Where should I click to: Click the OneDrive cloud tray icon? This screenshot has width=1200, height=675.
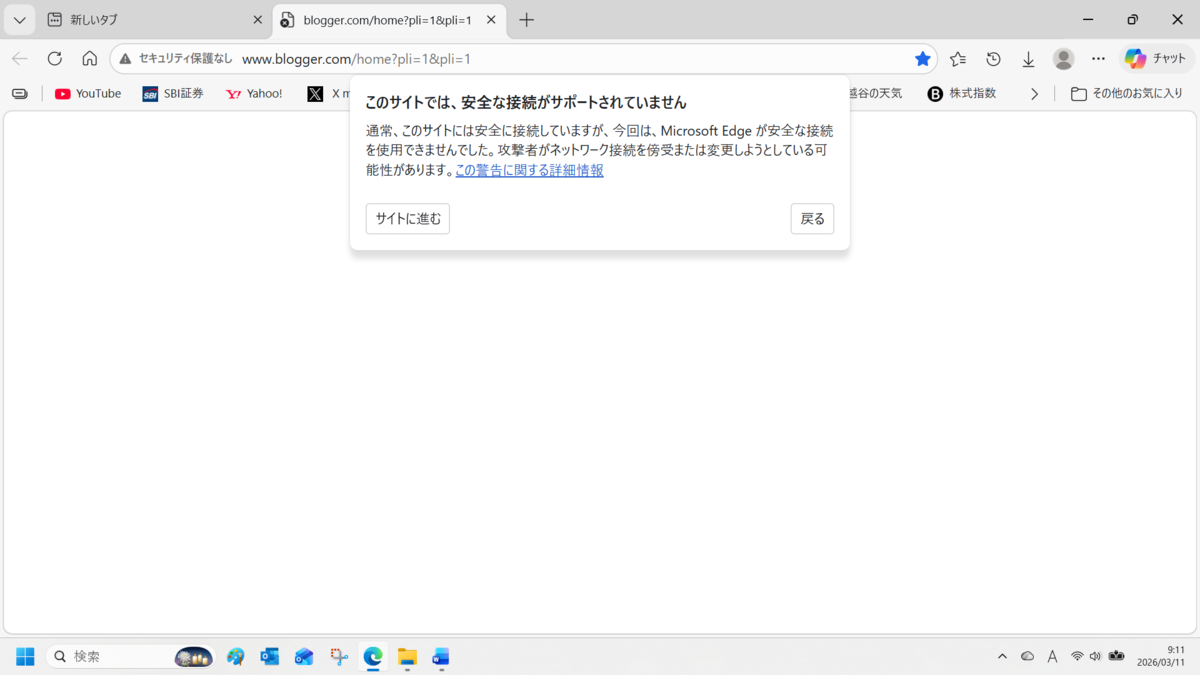[1027, 657]
